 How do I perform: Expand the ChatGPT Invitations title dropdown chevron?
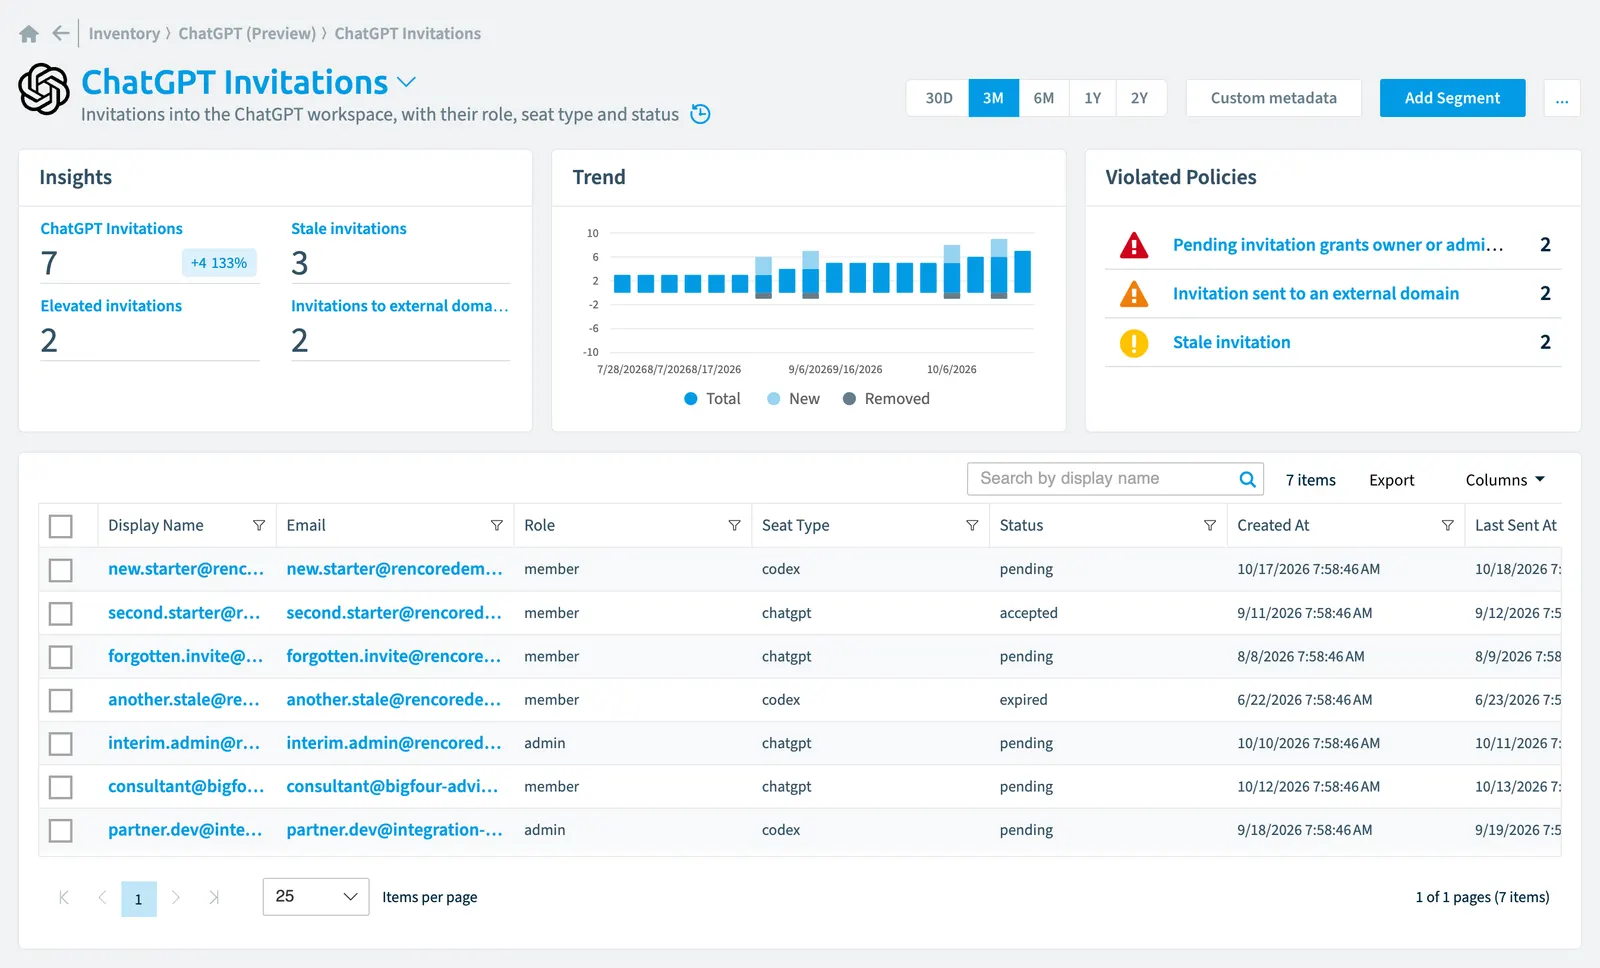406,82
